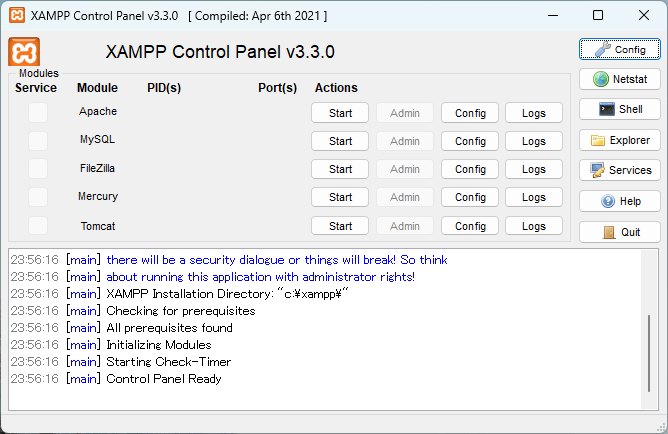Click the Apache Admin button
The width and height of the screenshot is (668, 434).
pyautogui.click(x=405, y=113)
